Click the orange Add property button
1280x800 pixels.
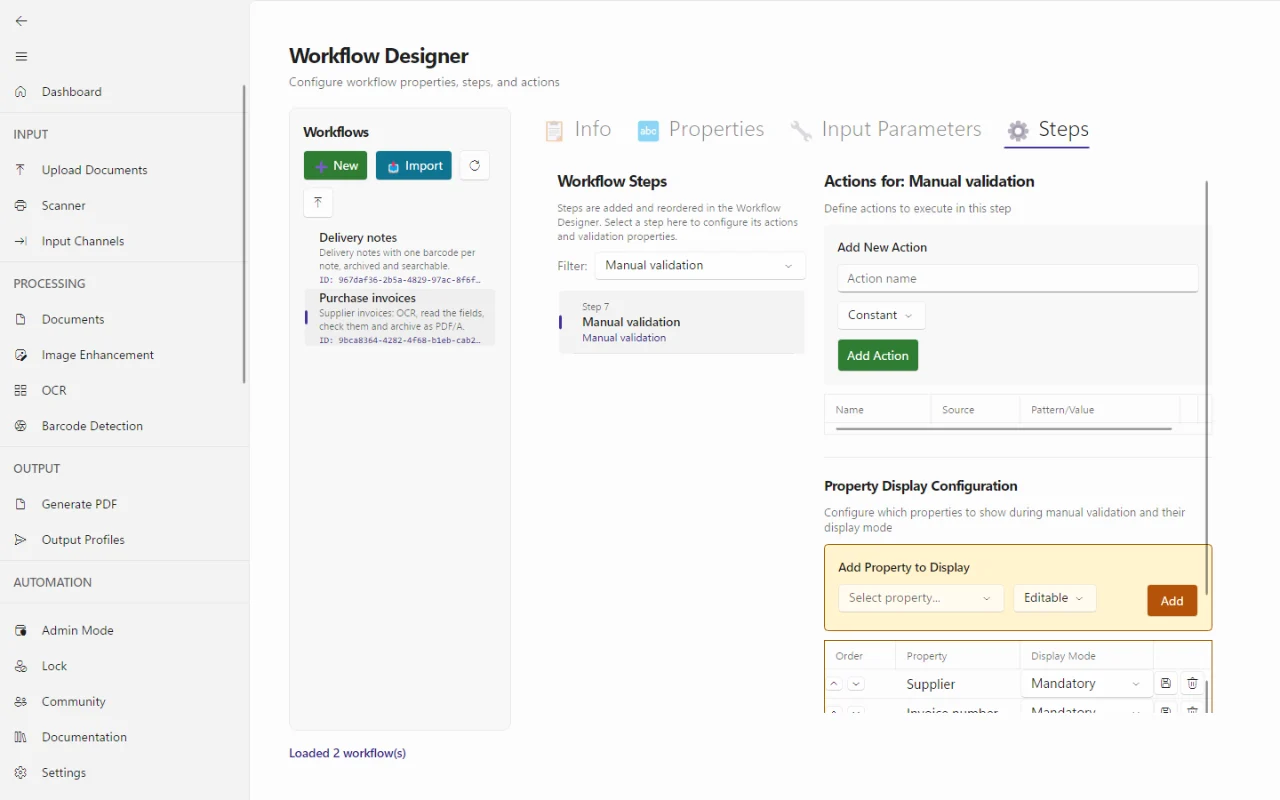[1172, 601]
